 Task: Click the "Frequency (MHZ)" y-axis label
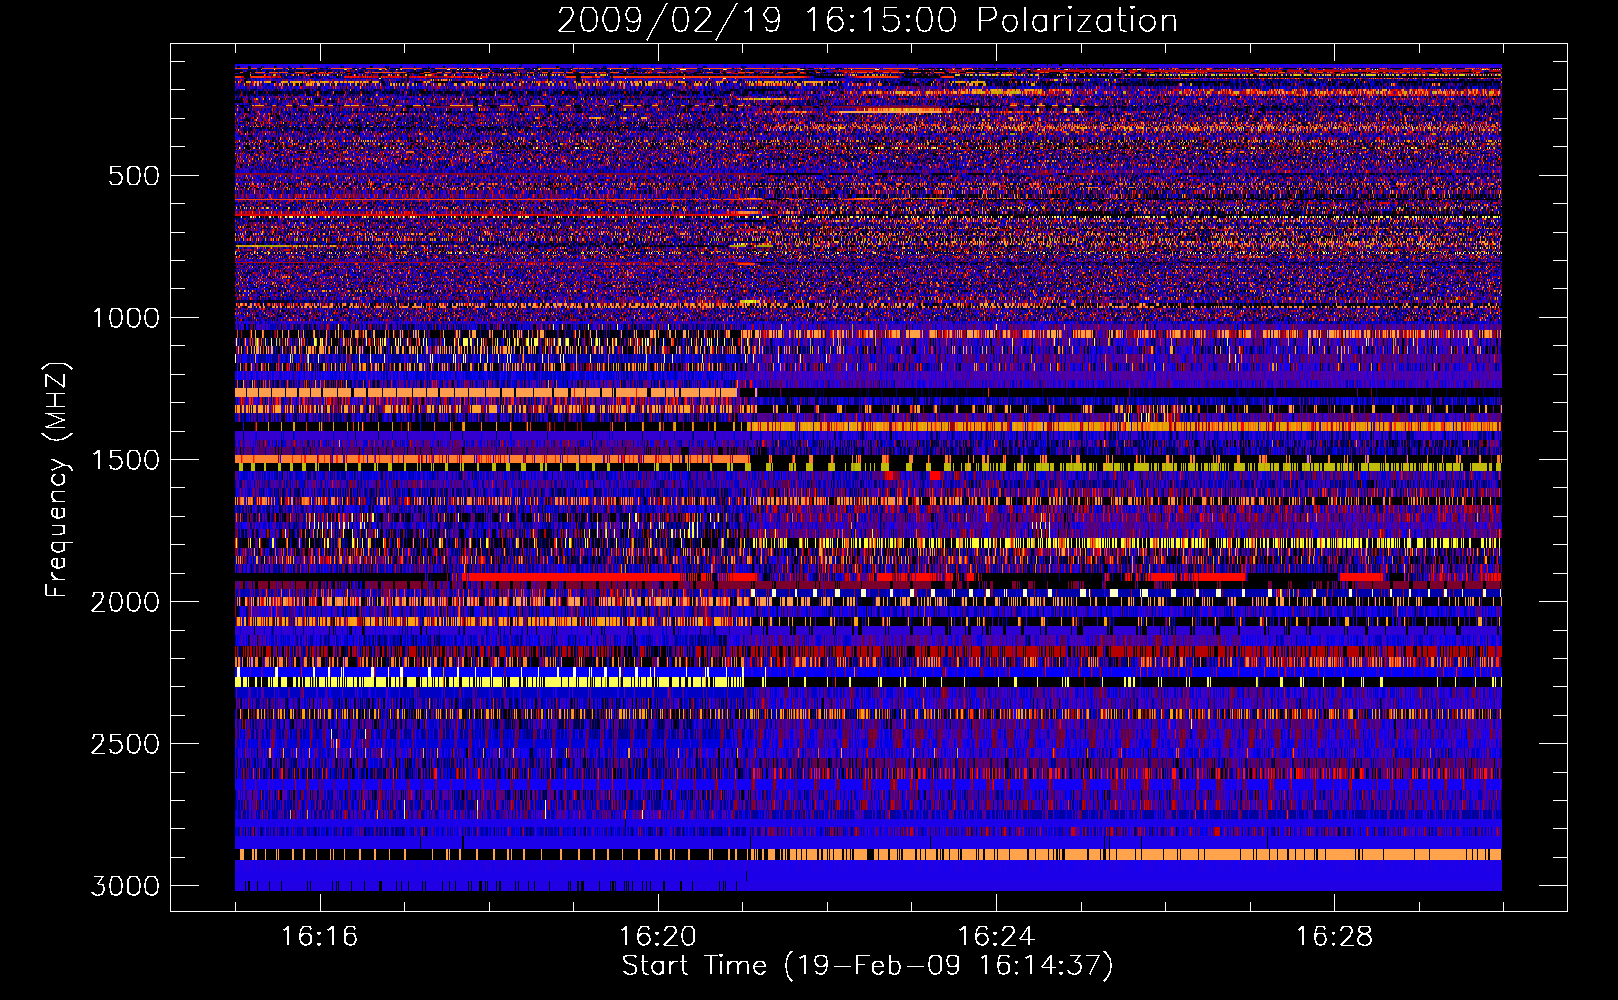[57, 480]
